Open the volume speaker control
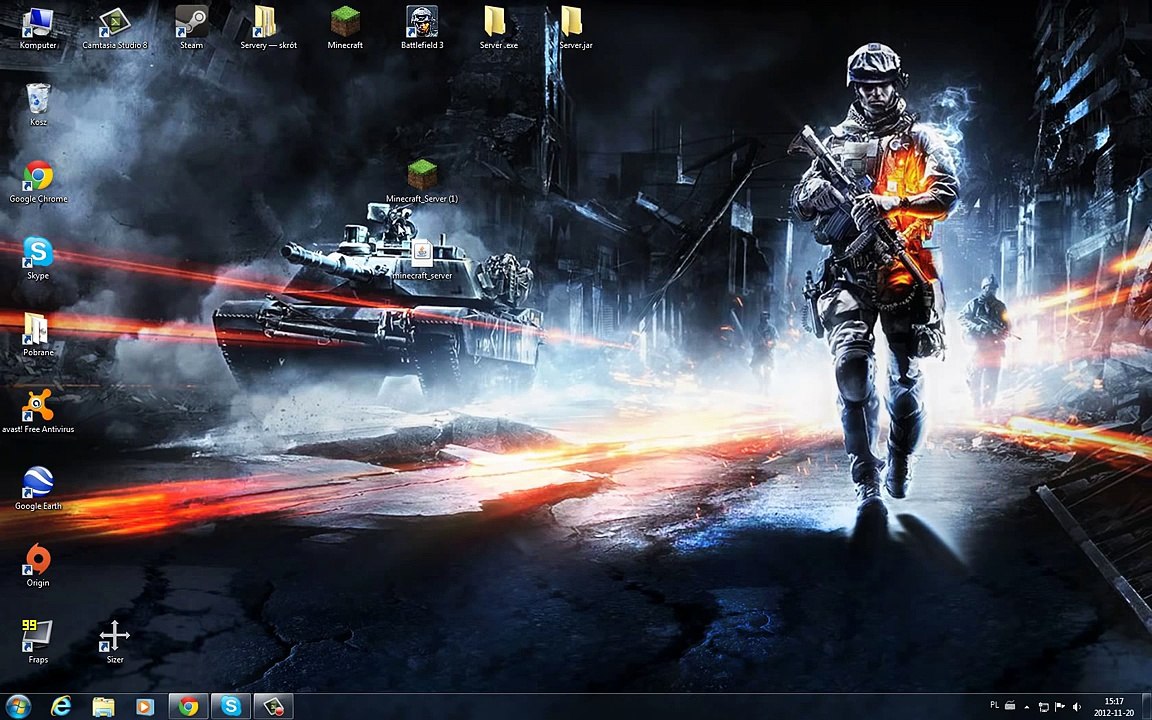This screenshot has height=720, width=1152. (1076, 708)
